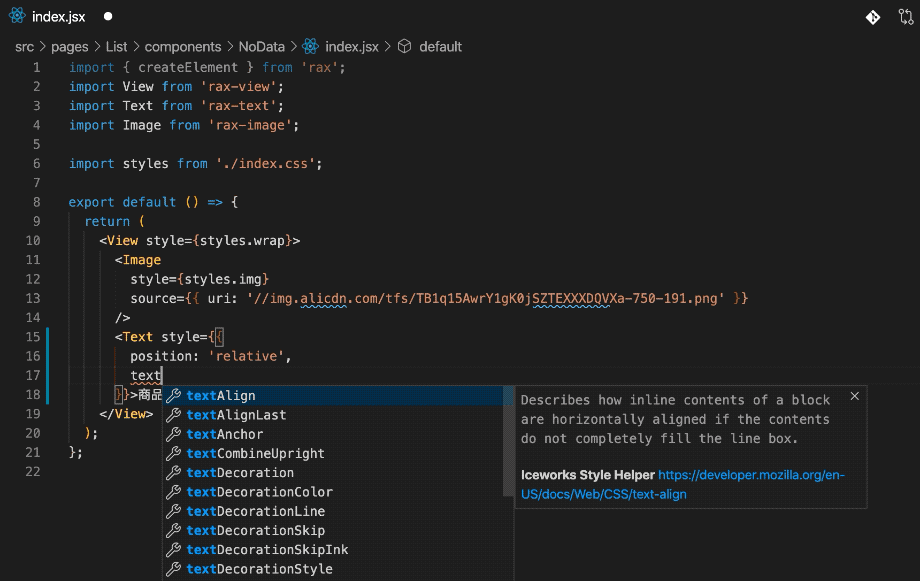The height and width of the screenshot is (581, 920).
Task: Select the textAlignLast suggestion
Action: (x=333, y=415)
